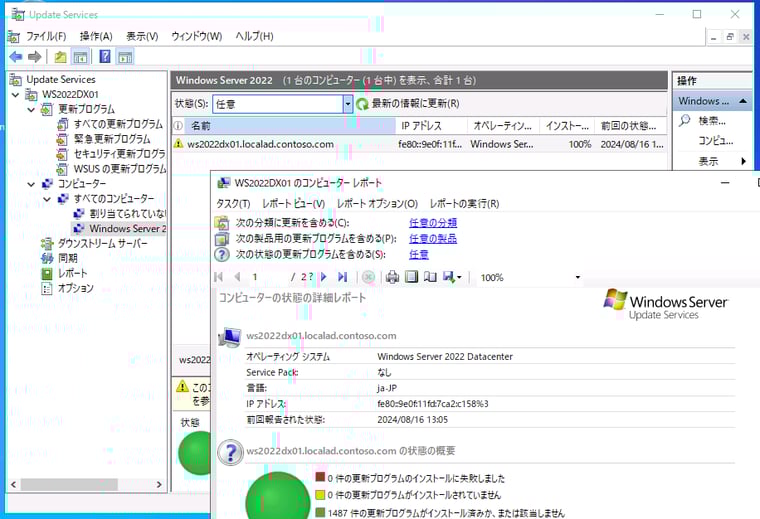Screen dimensions: 760x519
Task: Open the レポート オプション(O) menu
Action: 377,204
